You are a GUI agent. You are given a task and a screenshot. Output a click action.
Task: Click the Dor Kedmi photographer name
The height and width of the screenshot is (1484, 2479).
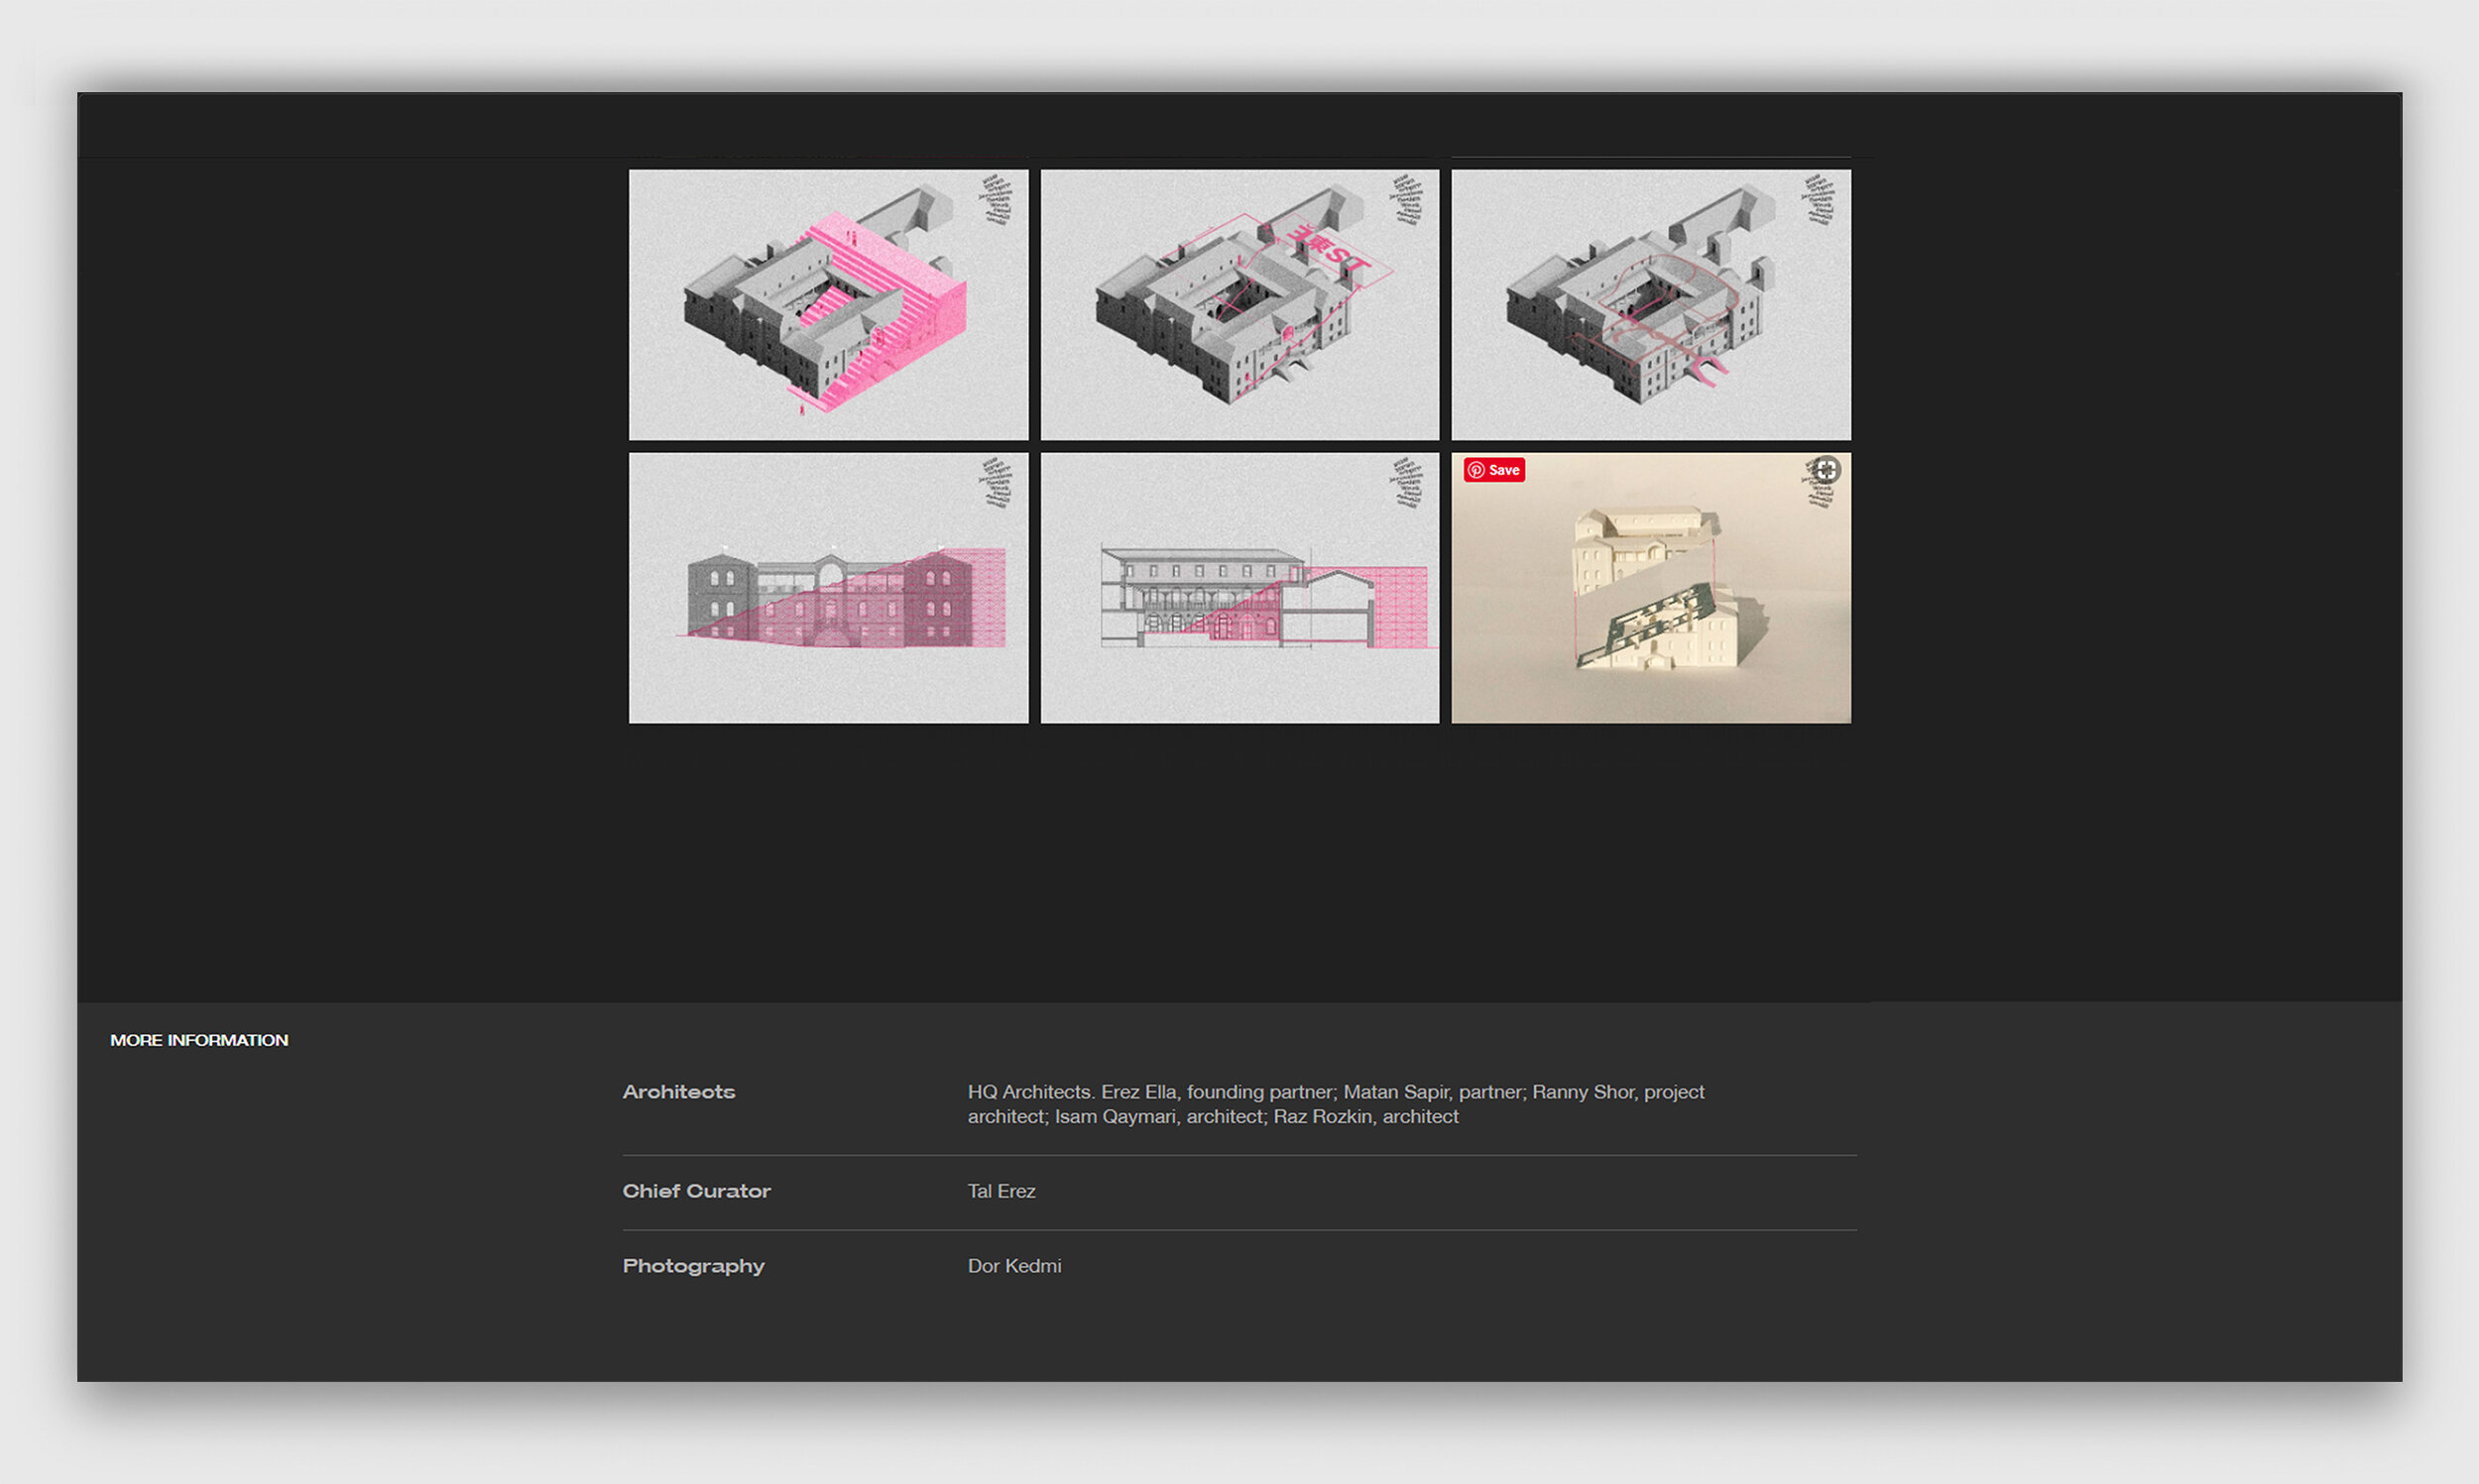(x=1014, y=1266)
